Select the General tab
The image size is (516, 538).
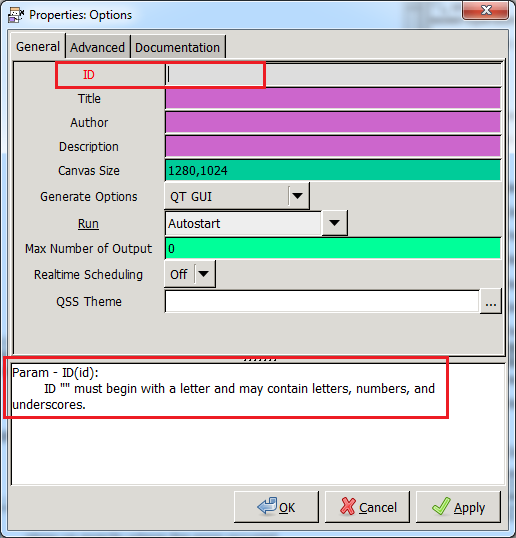click(x=38, y=46)
